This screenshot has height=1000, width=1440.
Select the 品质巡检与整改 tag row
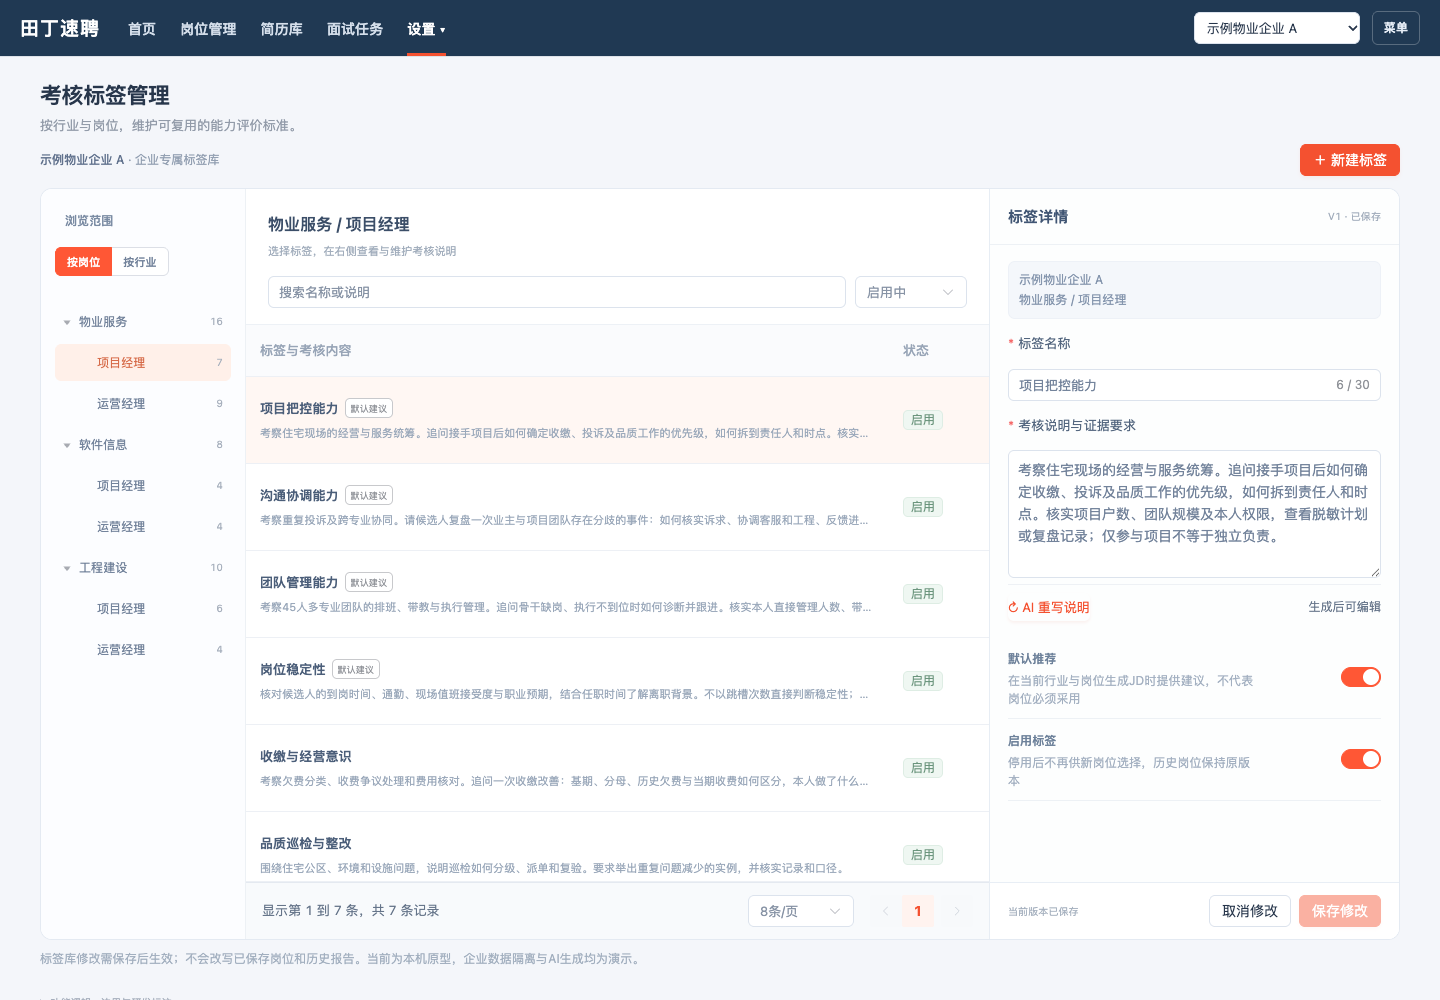pos(617,848)
